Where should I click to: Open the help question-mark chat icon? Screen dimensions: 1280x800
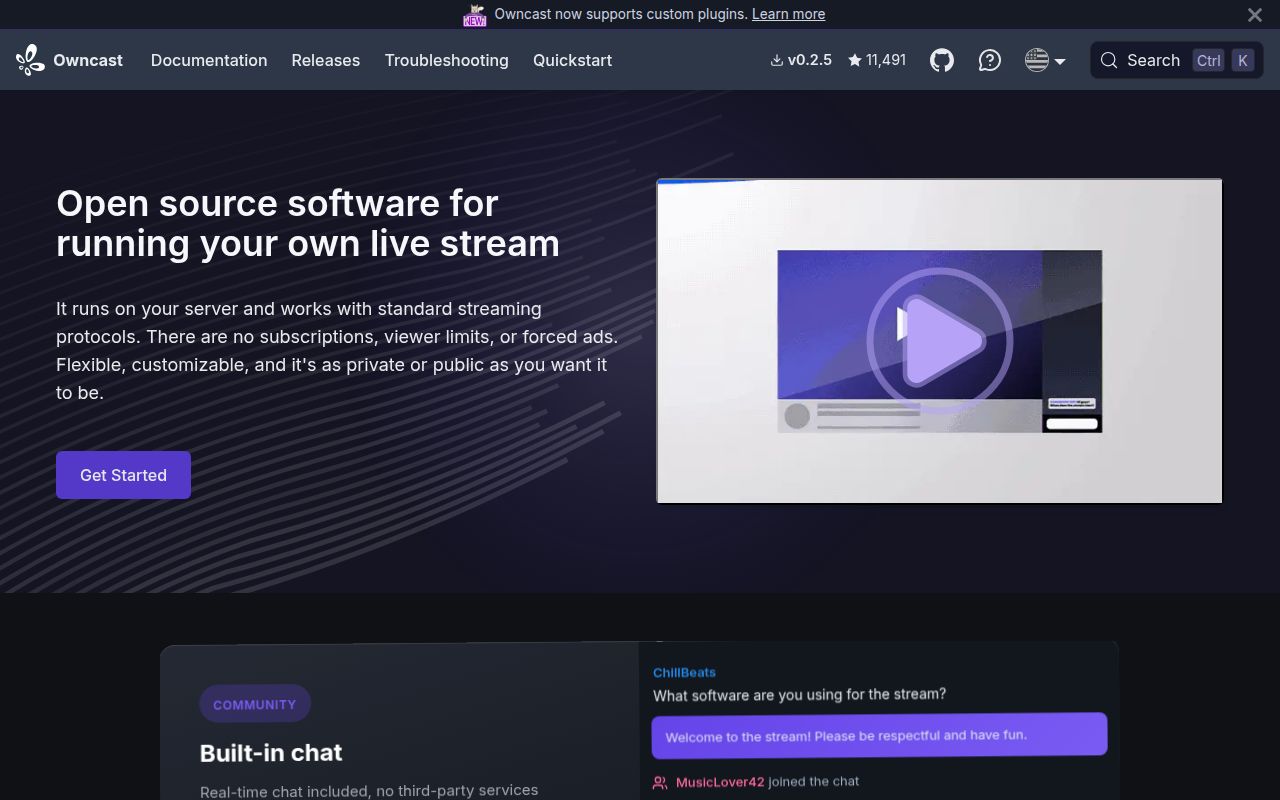(990, 60)
